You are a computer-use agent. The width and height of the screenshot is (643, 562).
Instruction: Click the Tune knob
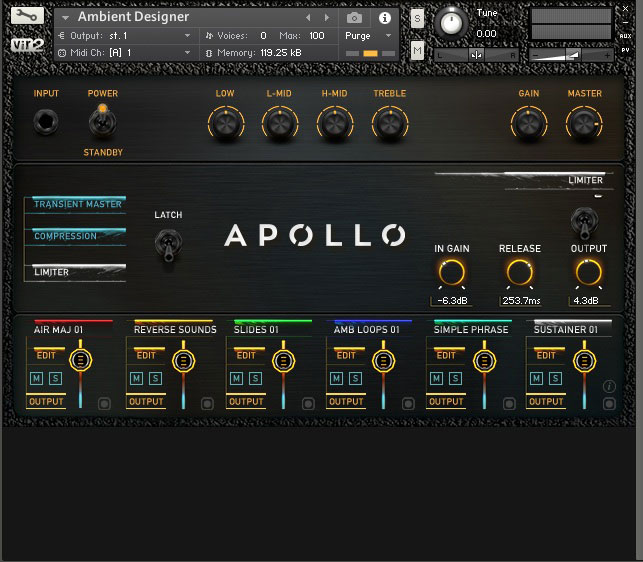(x=451, y=23)
